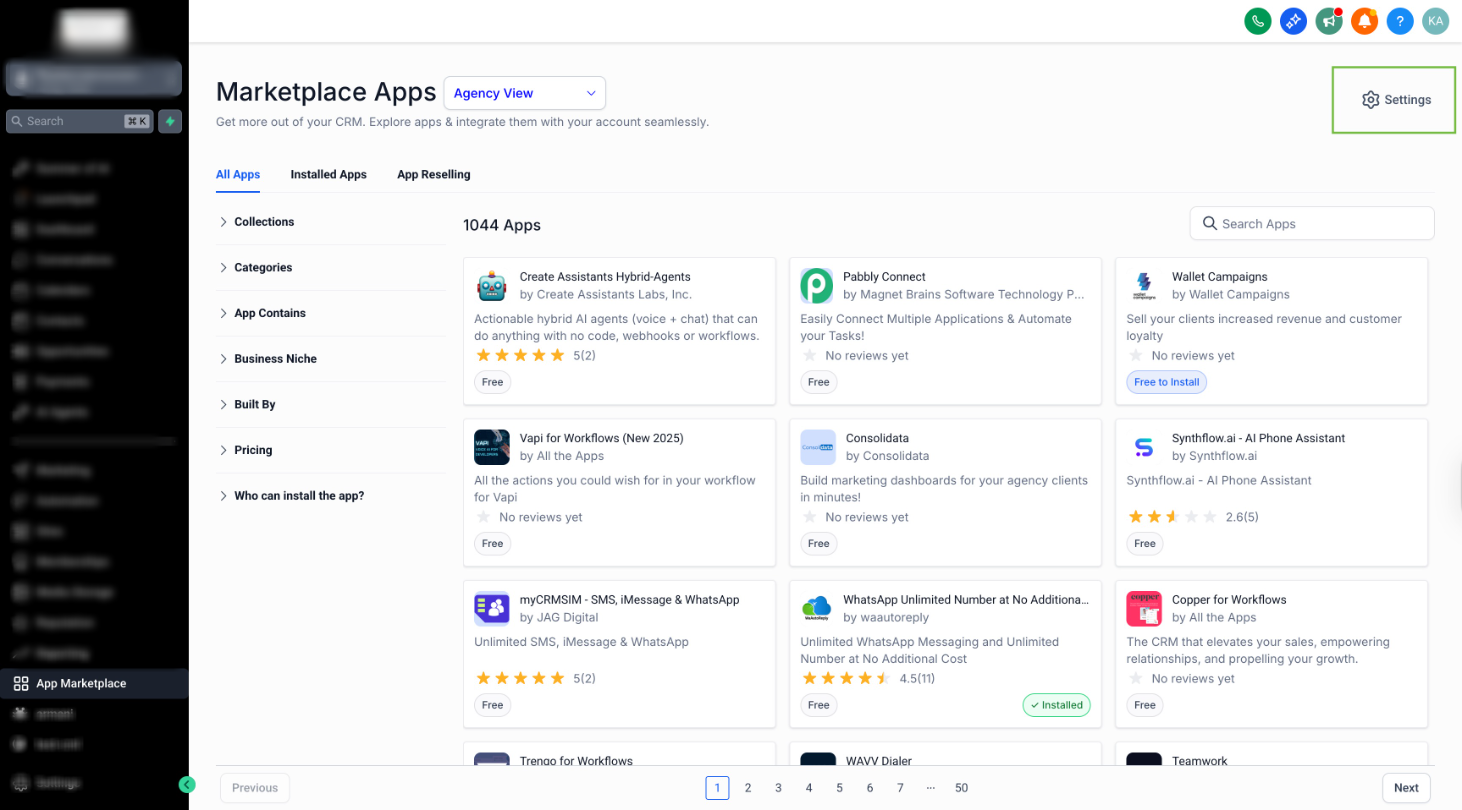1462x810 pixels.
Task: Click the Free badge on Copper card
Action: point(1144,705)
